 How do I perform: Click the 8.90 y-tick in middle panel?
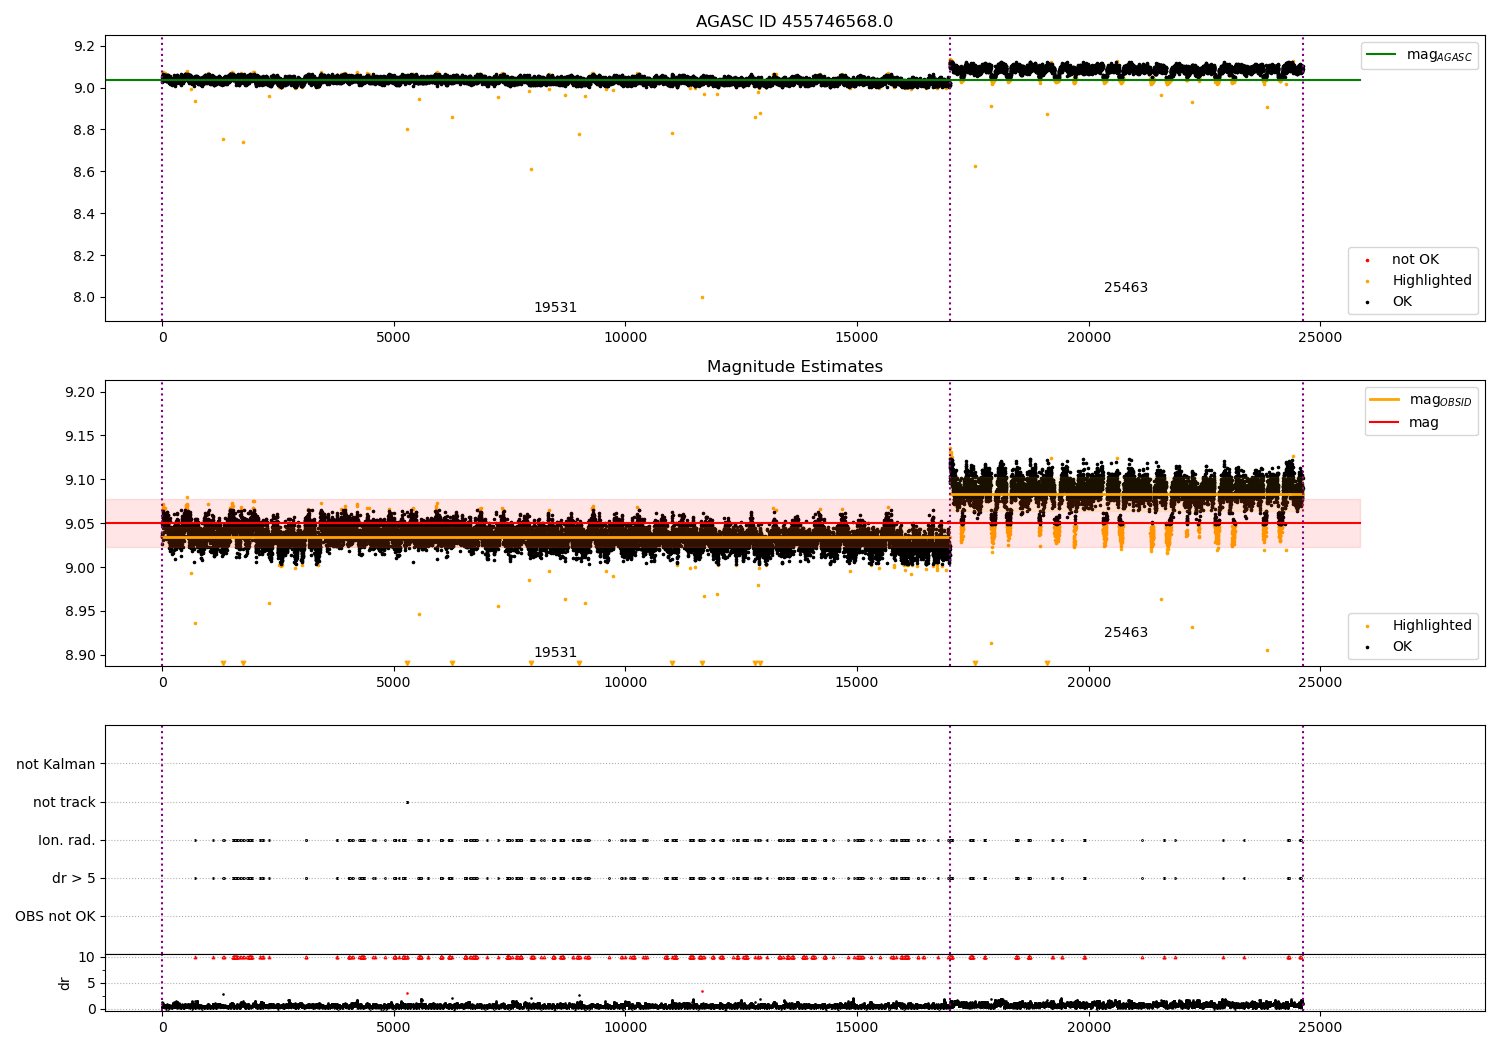79,655
